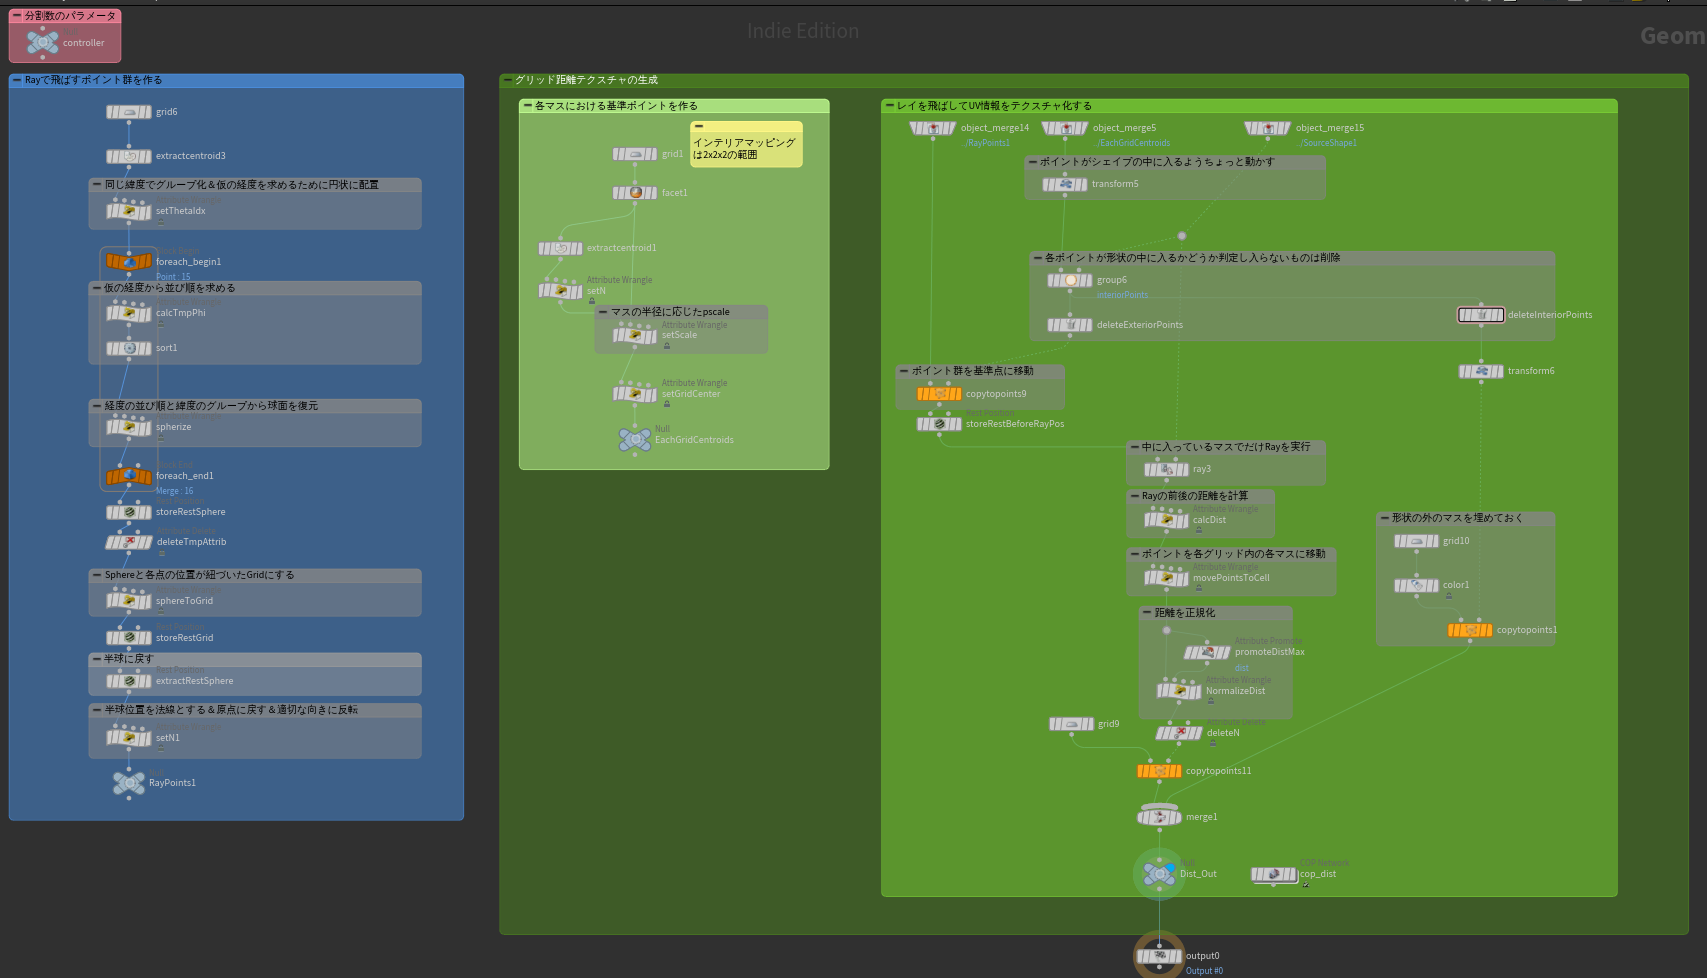The image size is (1707, 978).
Task: Toggle the display flag on Dist_Out node
Action: 1170,868
